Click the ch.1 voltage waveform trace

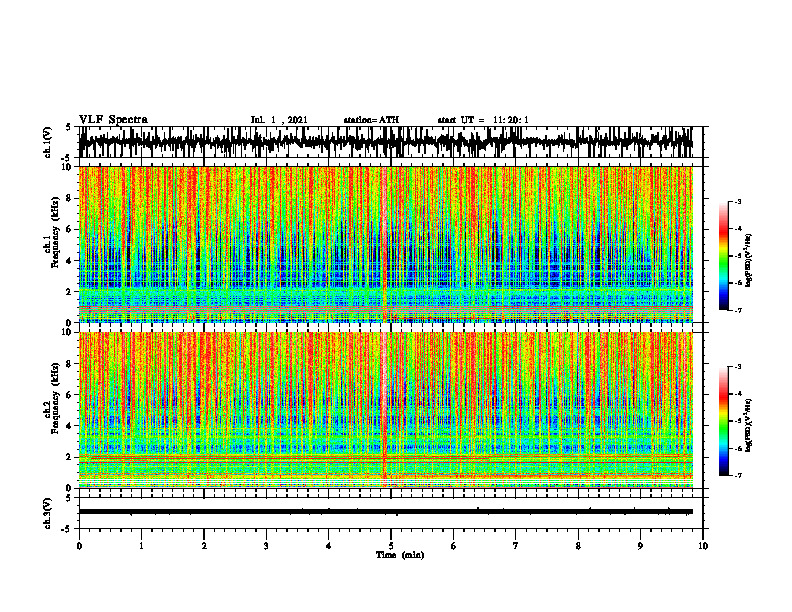(385, 142)
